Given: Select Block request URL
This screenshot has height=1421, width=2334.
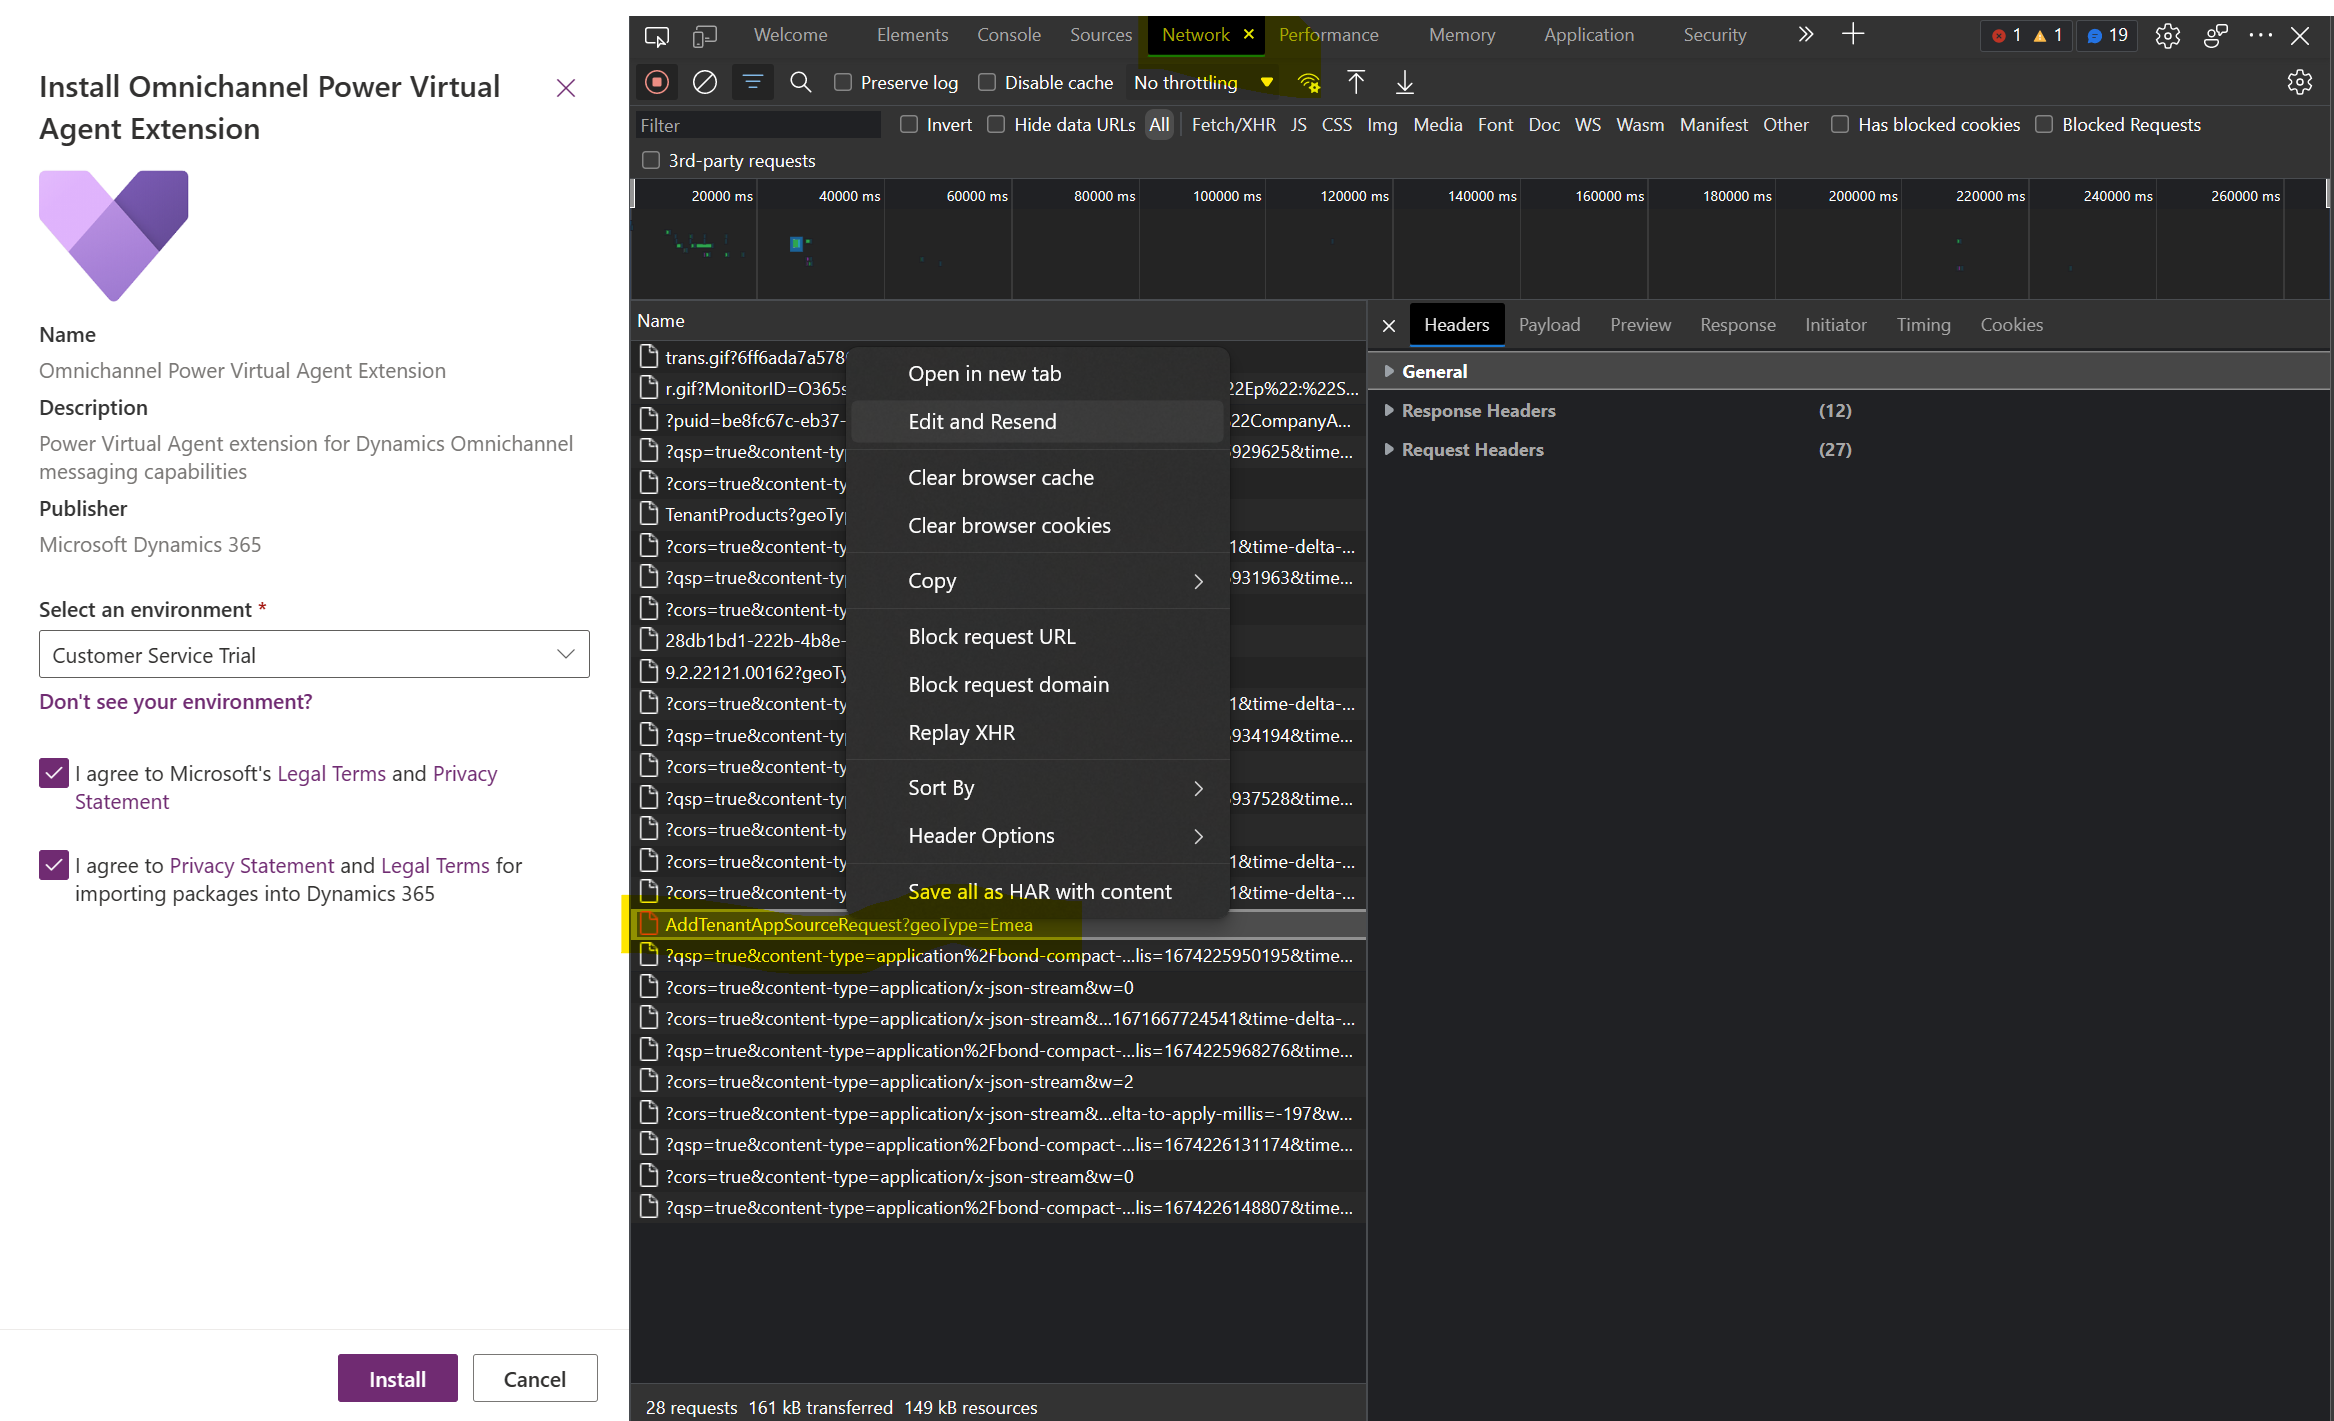Looking at the screenshot, I should coord(1038,637).
